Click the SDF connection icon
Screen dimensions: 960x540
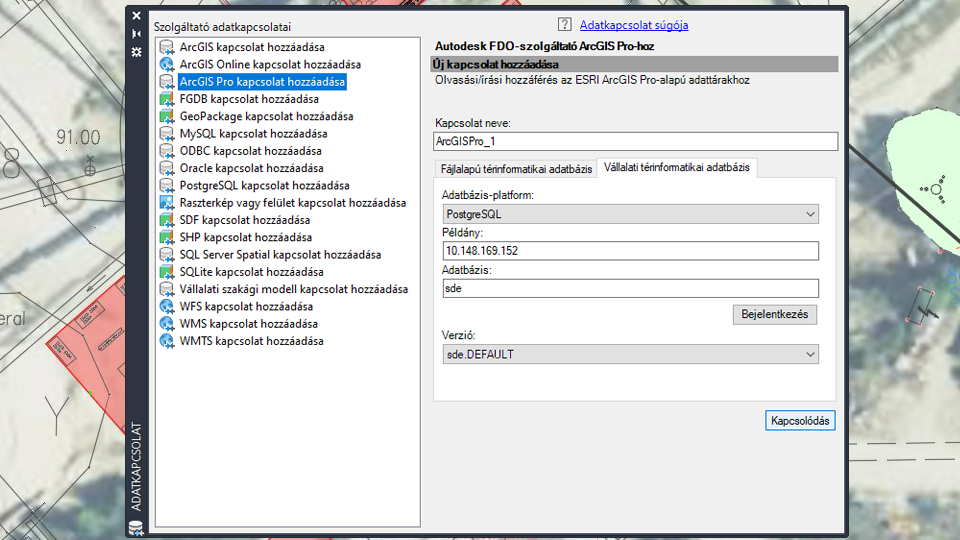[167, 220]
